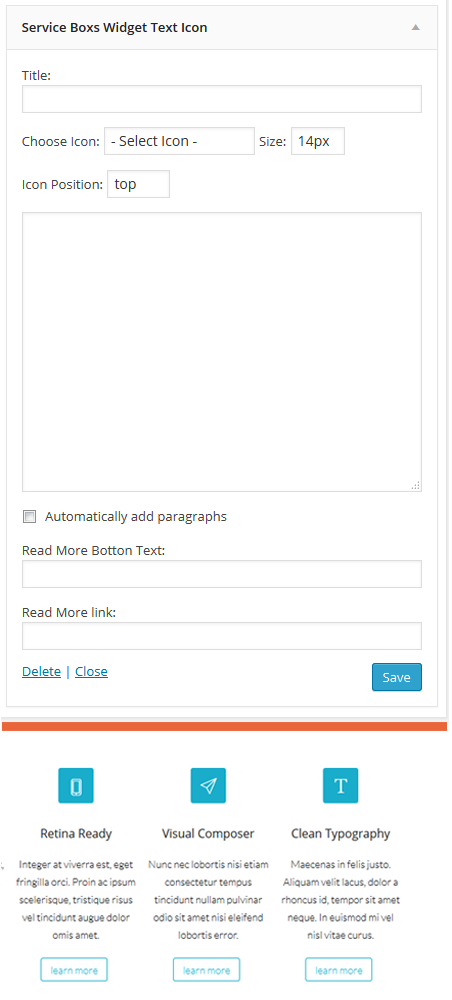Open the Icon Position dropdown

[138, 184]
